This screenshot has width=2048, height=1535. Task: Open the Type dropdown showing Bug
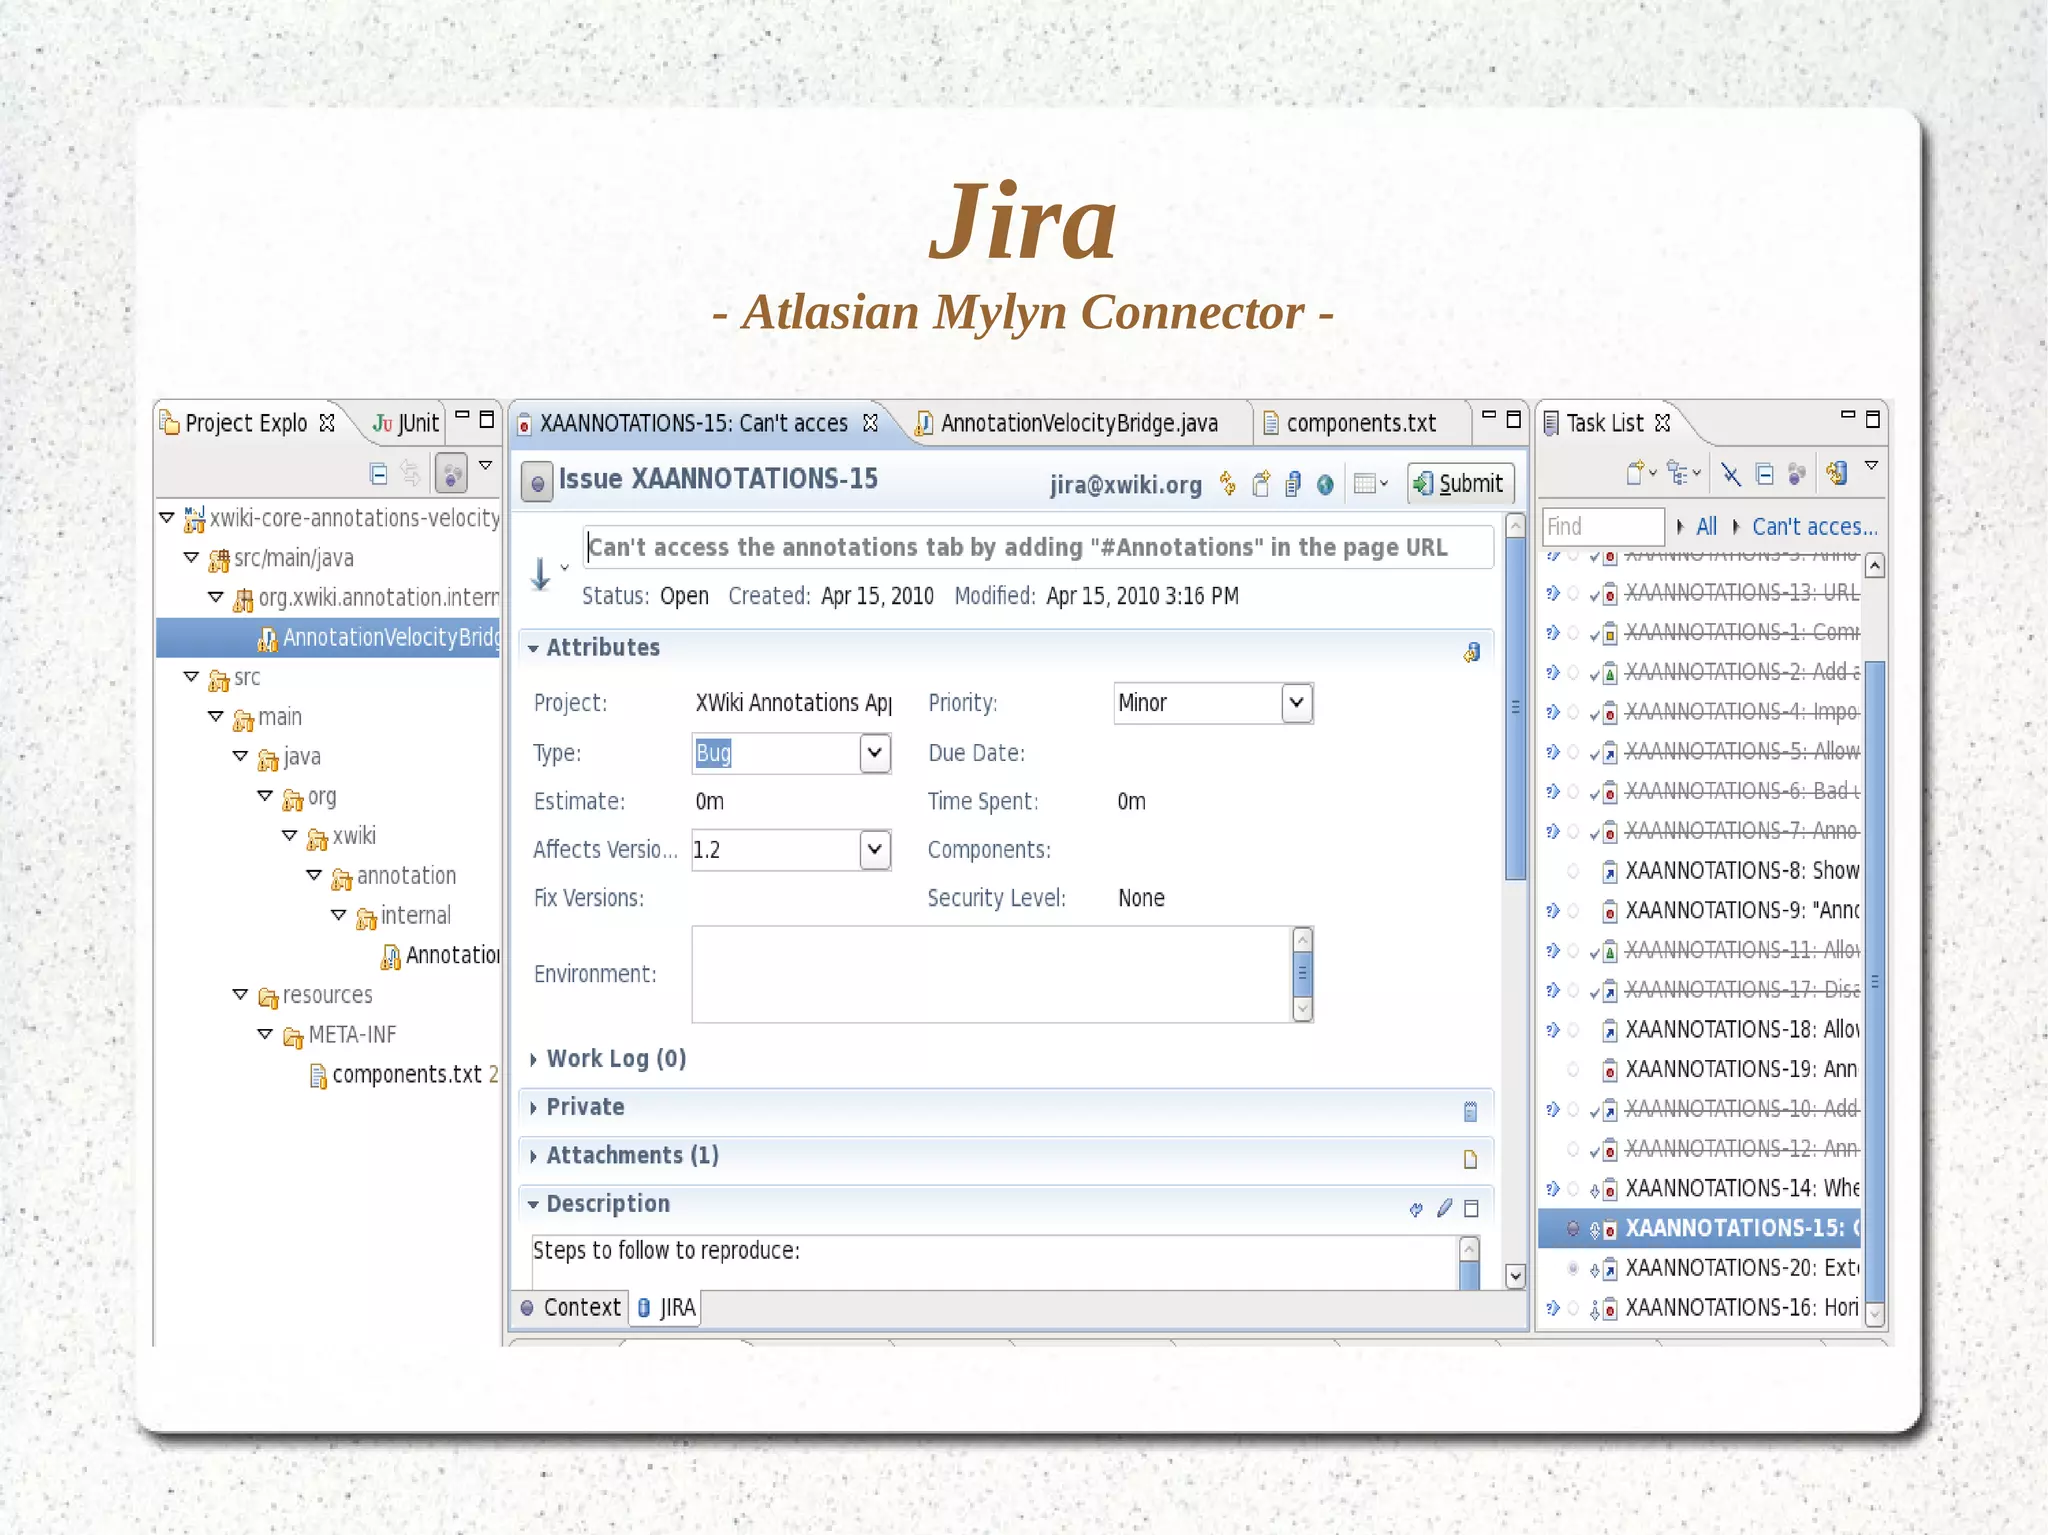[x=874, y=753]
